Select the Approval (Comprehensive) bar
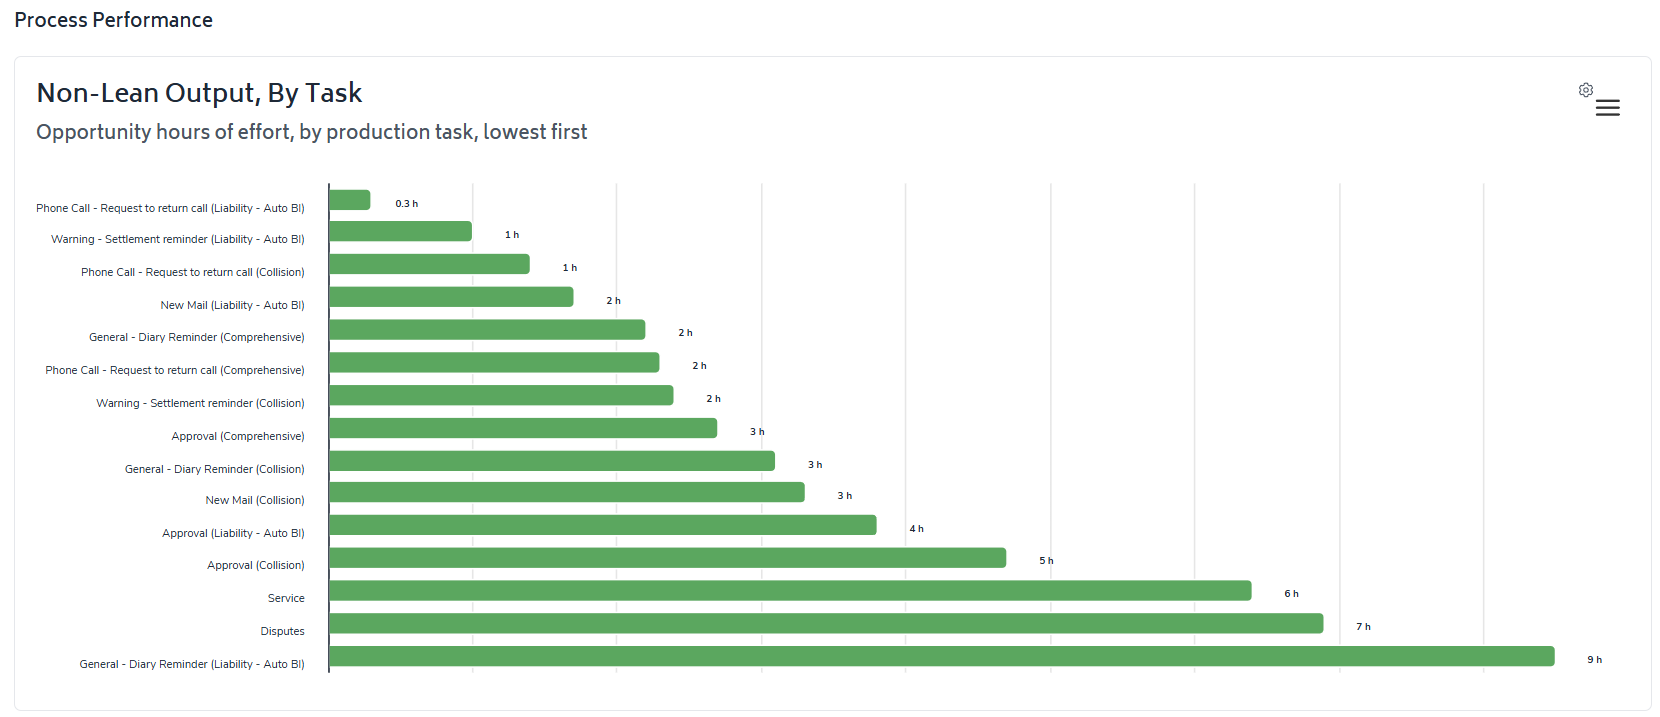 pos(522,428)
